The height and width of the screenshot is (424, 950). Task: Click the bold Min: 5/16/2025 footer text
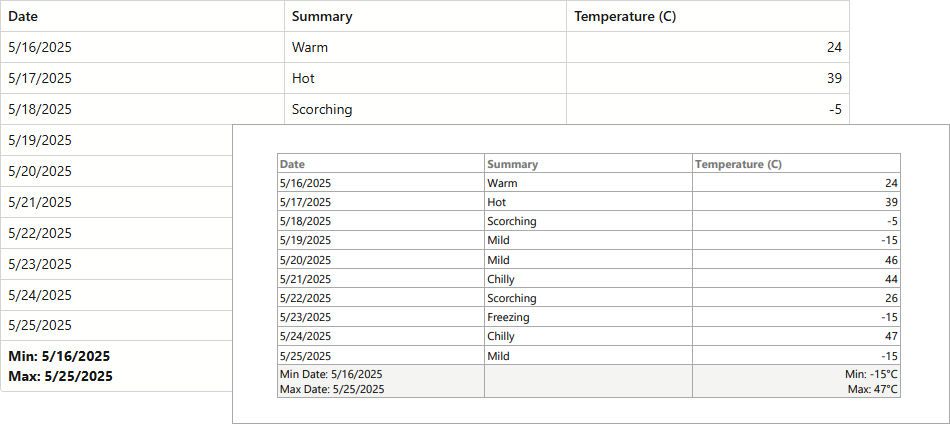59,356
